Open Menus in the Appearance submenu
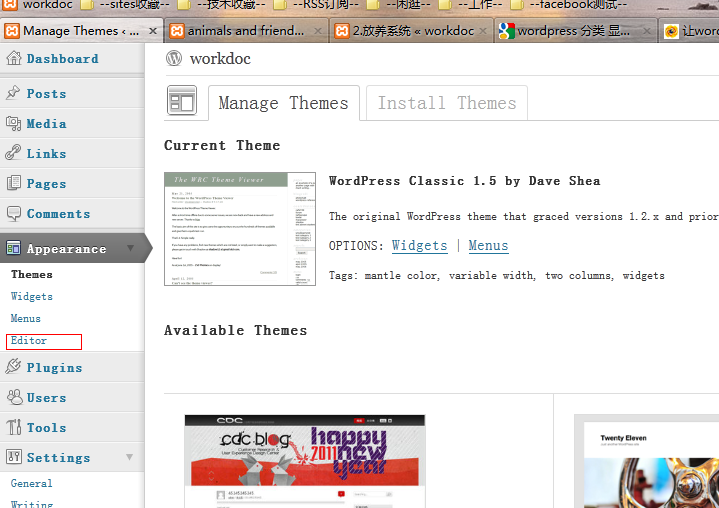The height and width of the screenshot is (508, 719). coord(26,318)
